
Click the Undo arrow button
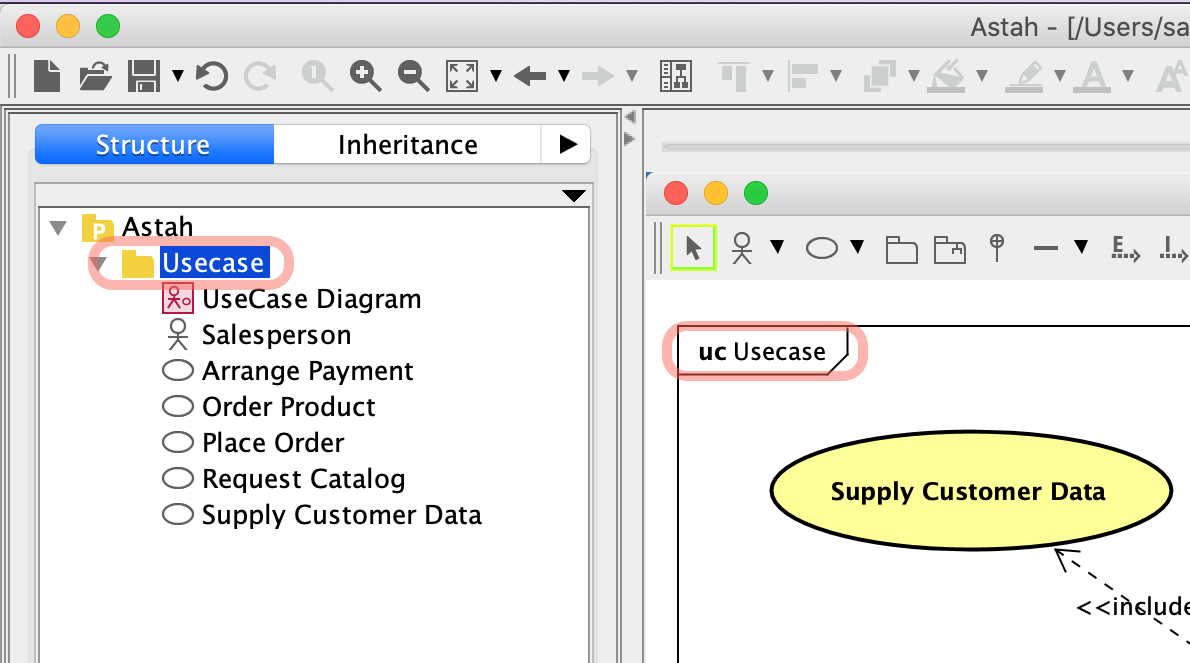(211, 75)
